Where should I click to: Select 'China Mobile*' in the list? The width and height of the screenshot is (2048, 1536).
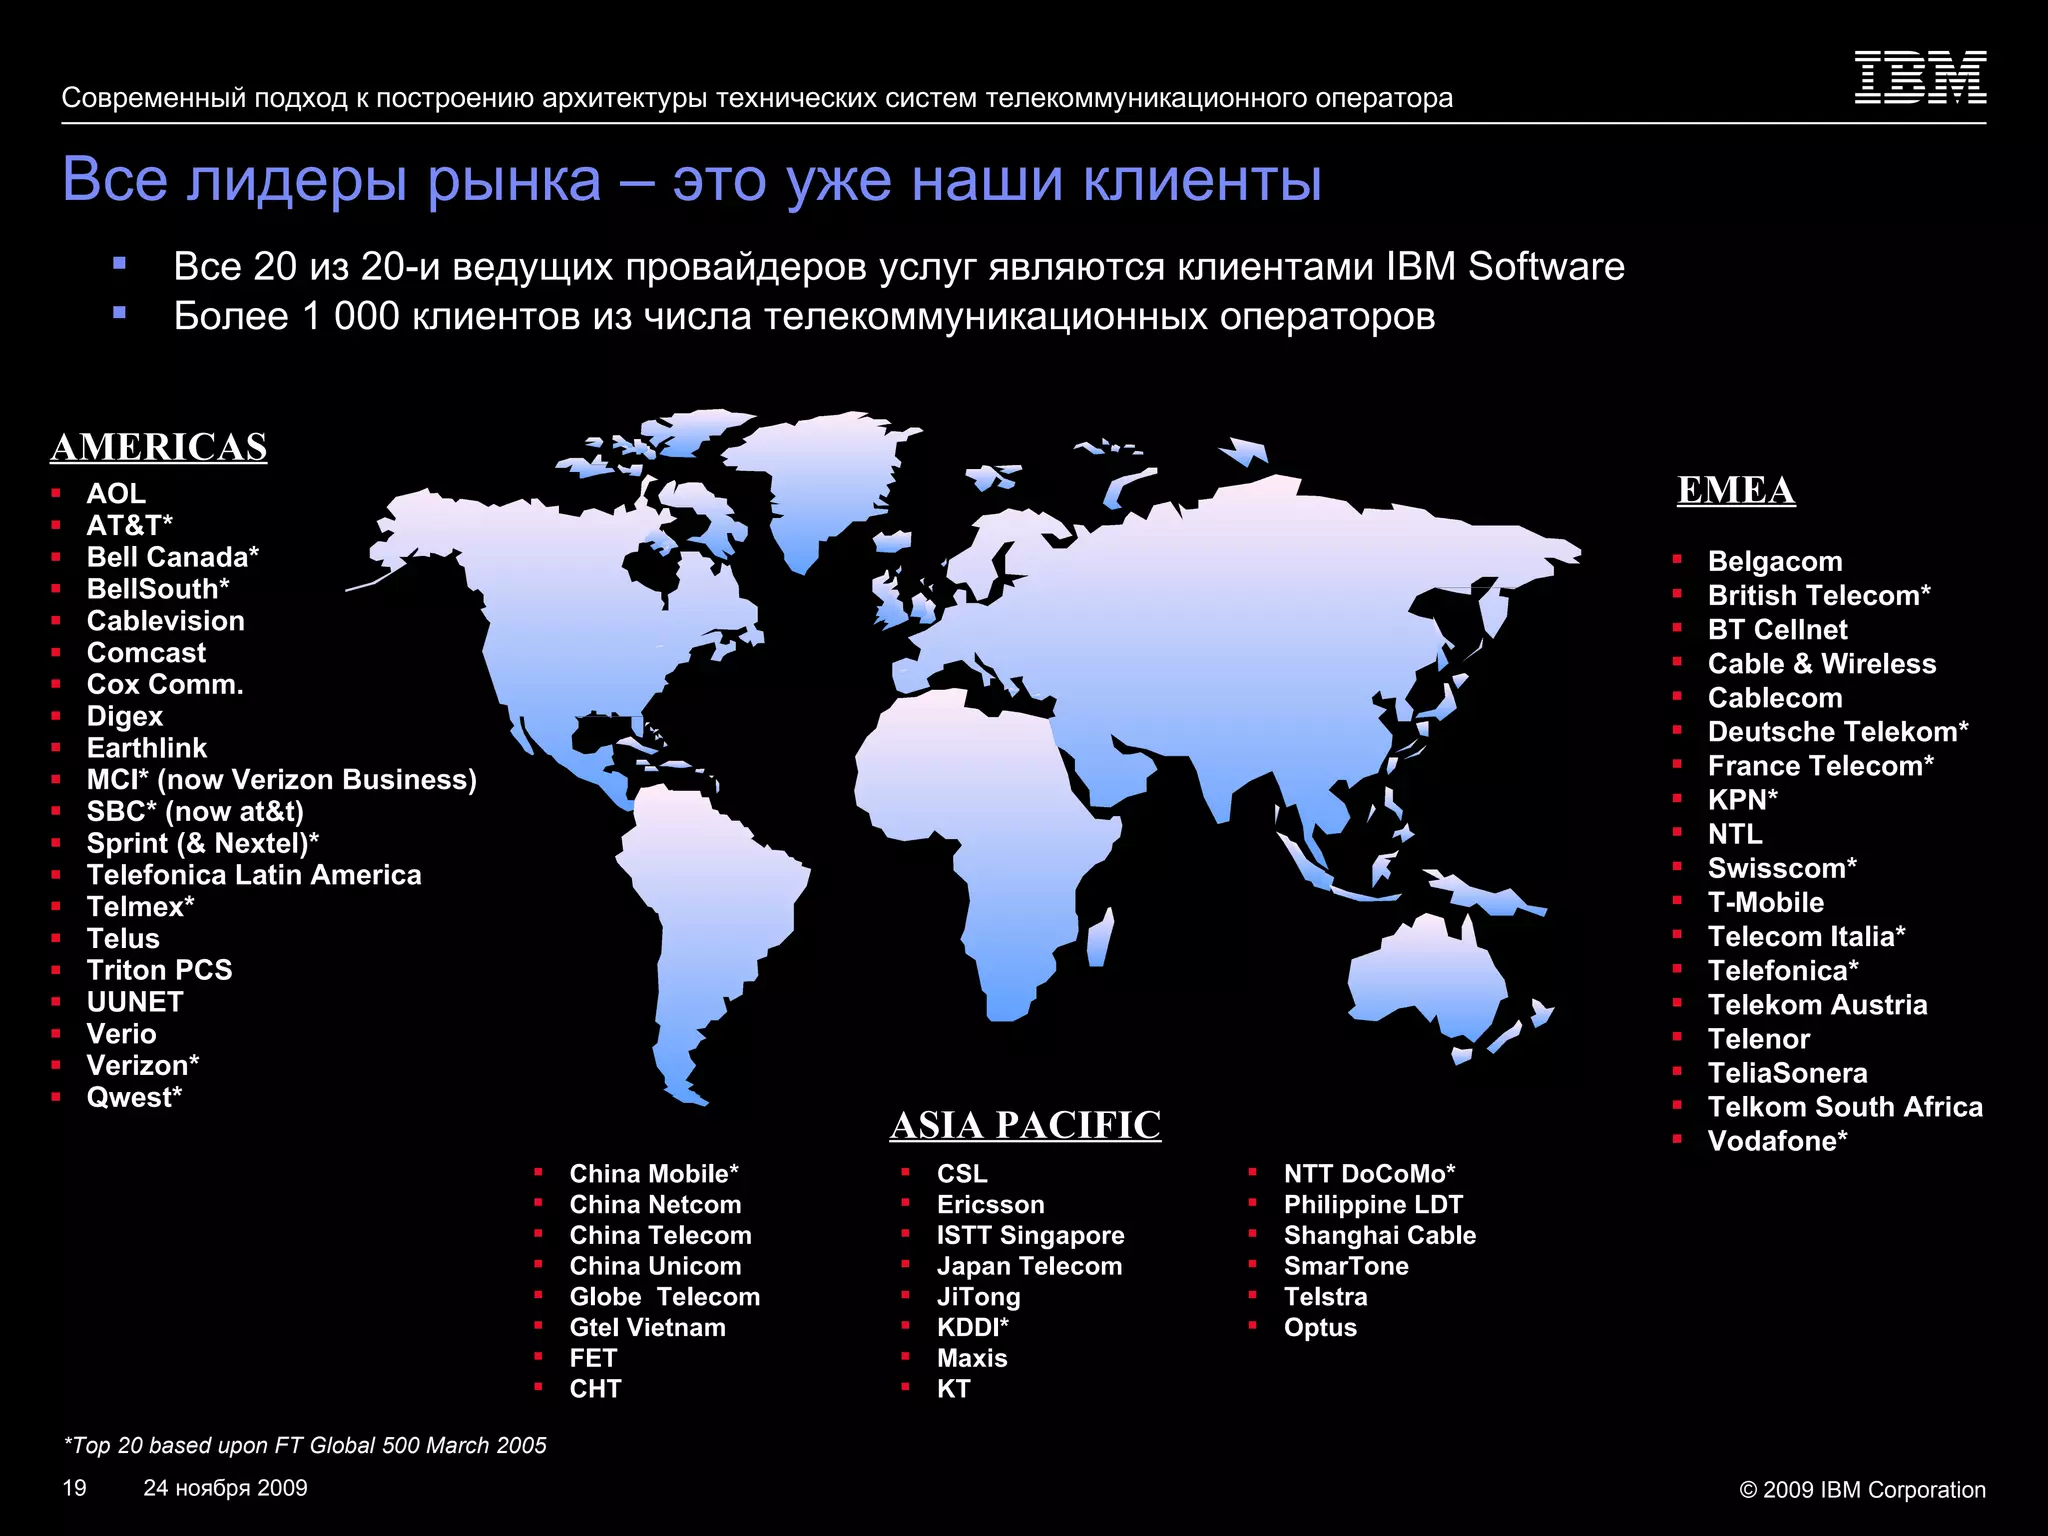click(x=653, y=1174)
